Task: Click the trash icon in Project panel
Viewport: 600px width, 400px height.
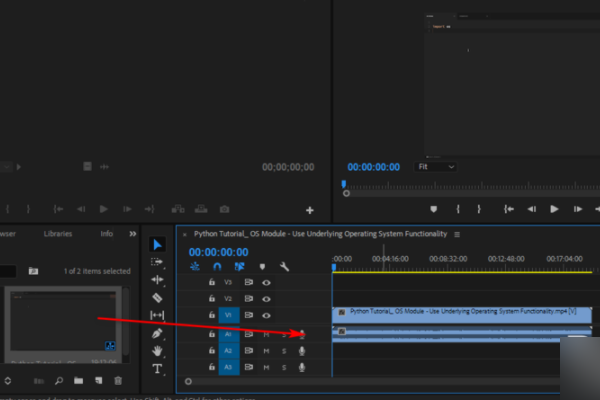Action: (118, 380)
